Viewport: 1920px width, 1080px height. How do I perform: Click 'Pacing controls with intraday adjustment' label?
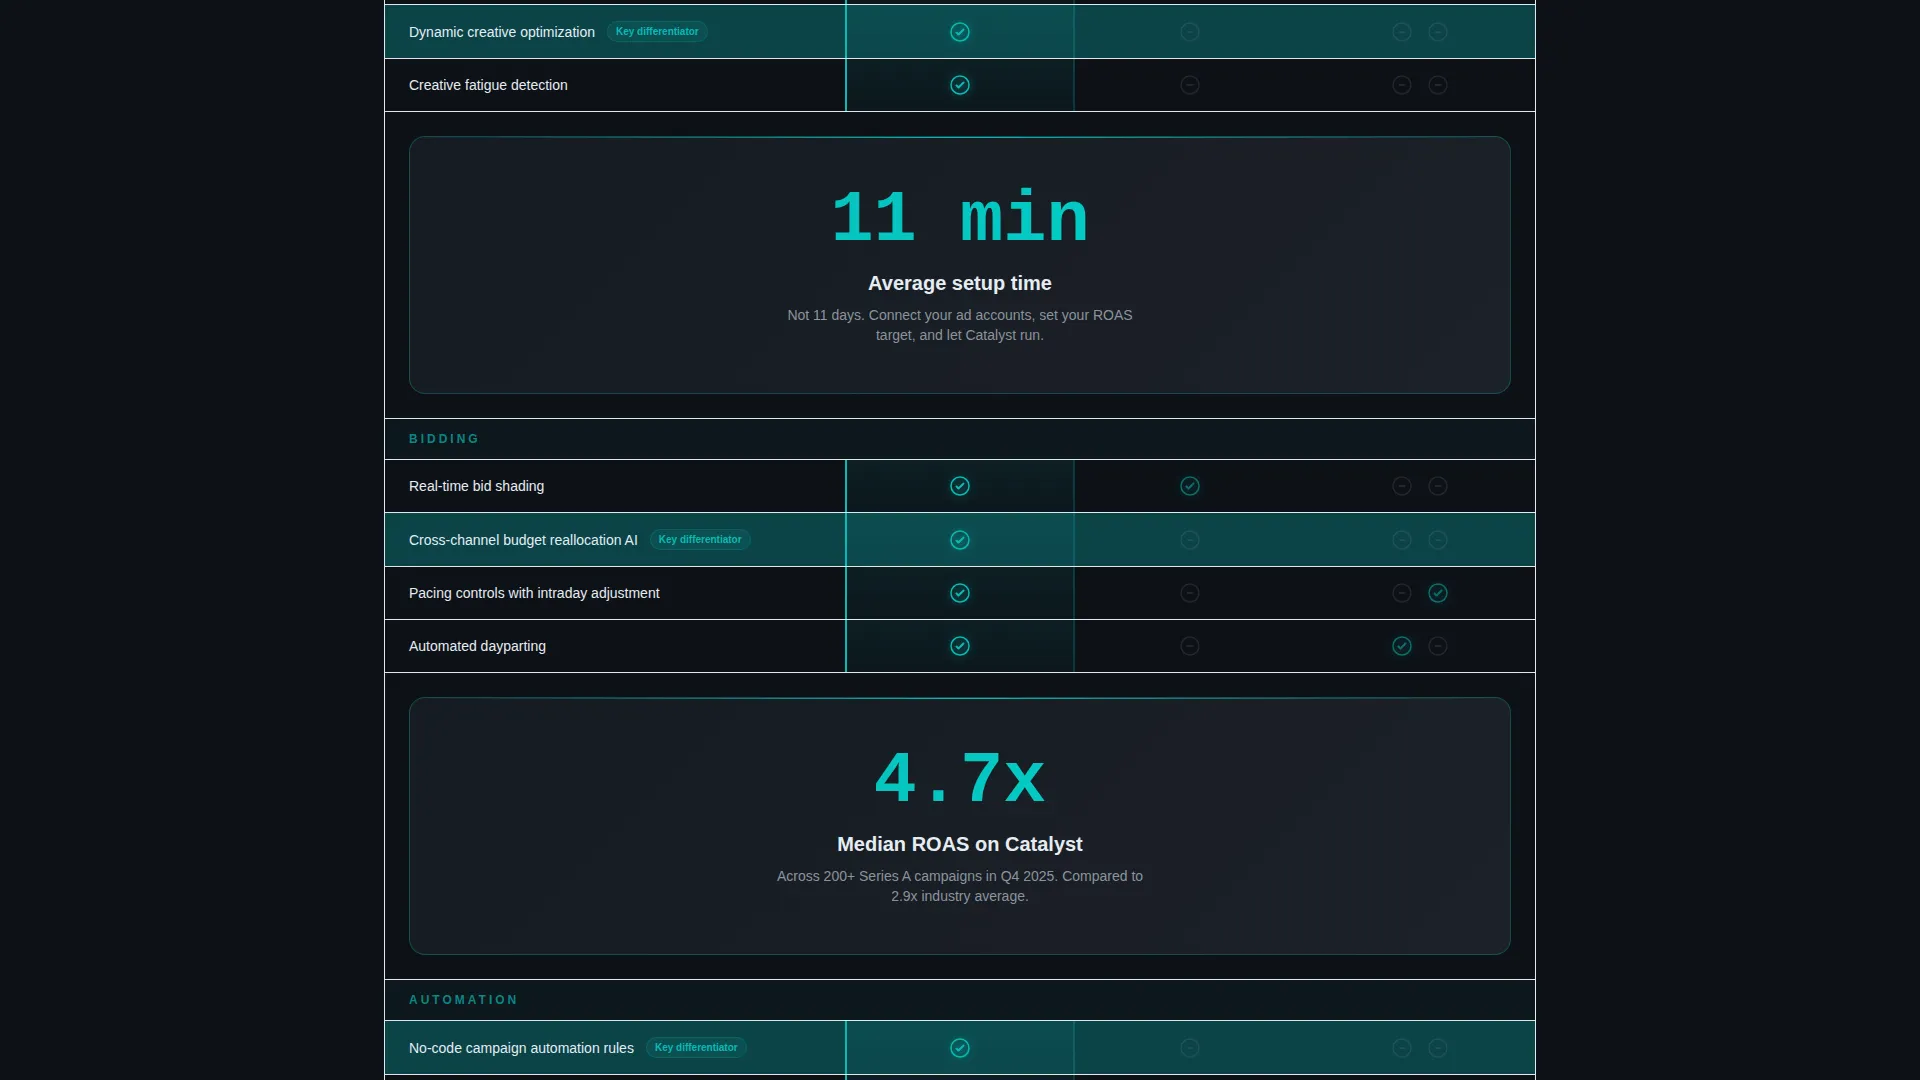pos(534,593)
